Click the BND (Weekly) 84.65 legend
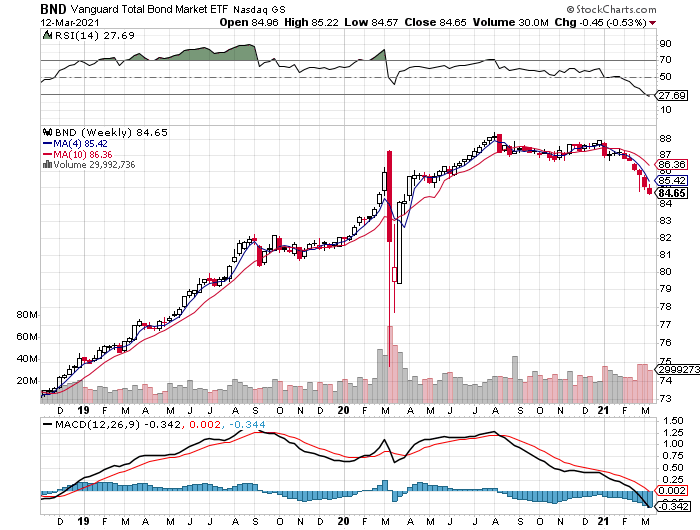This screenshot has width=700, height=530. click(x=111, y=132)
